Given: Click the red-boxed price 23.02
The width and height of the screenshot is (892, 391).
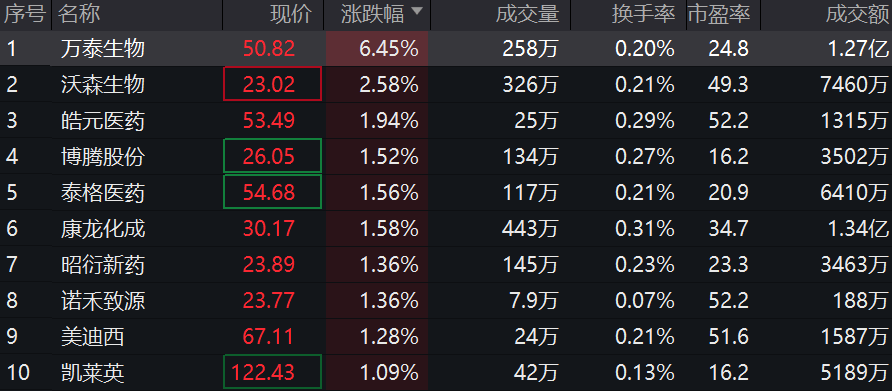Looking at the screenshot, I should 272,84.
